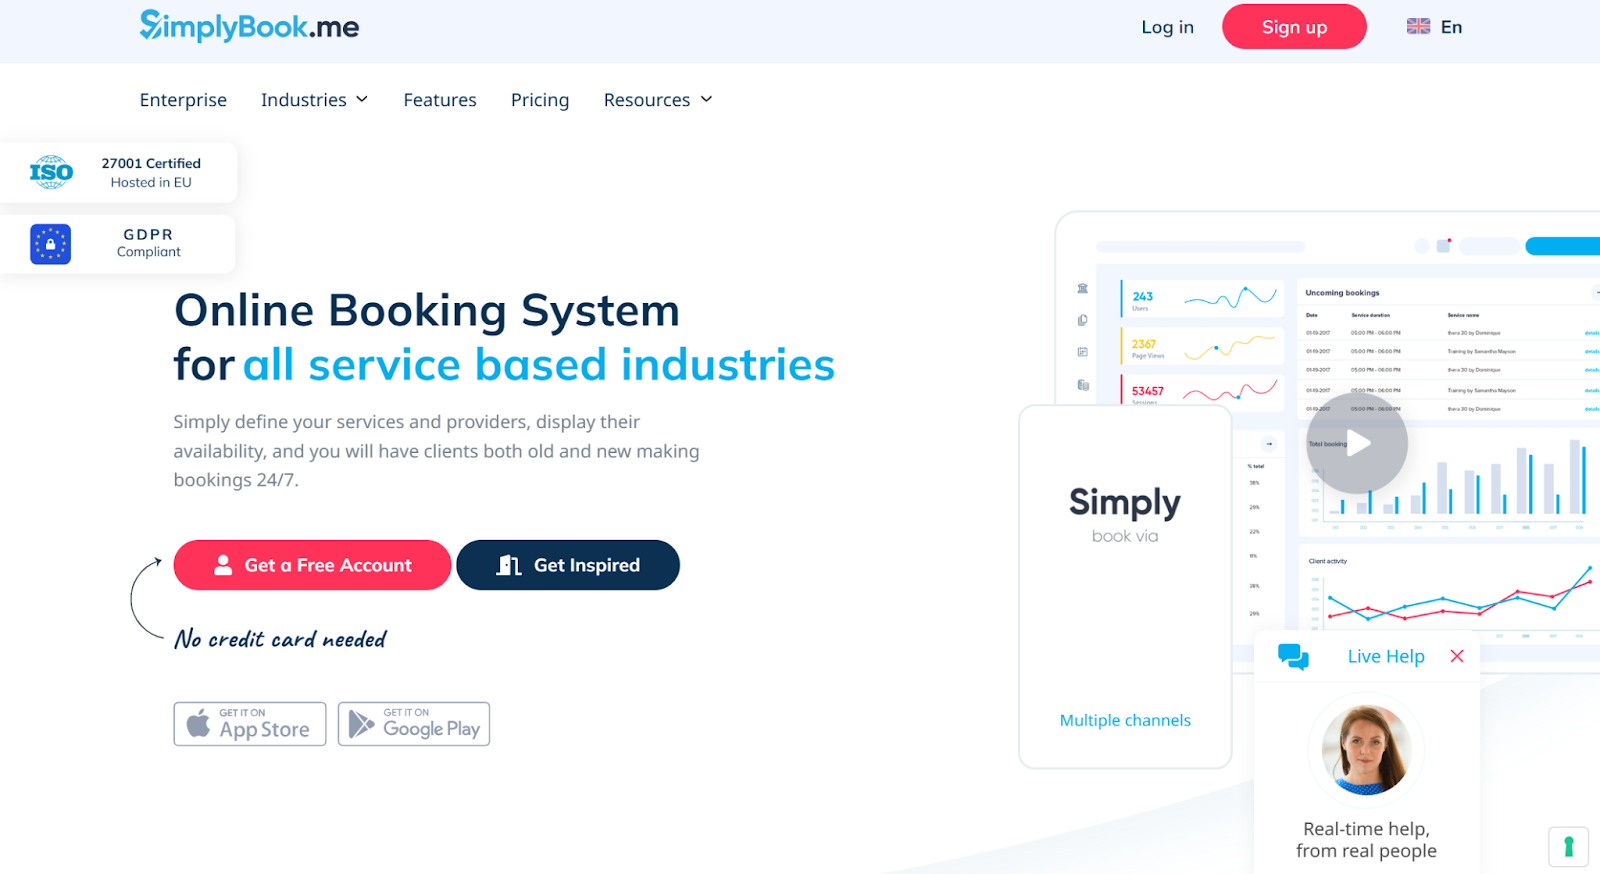Select the Client activity chart title
The width and height of the screenshot is (1600, 874).
[x=1328, y=561]
